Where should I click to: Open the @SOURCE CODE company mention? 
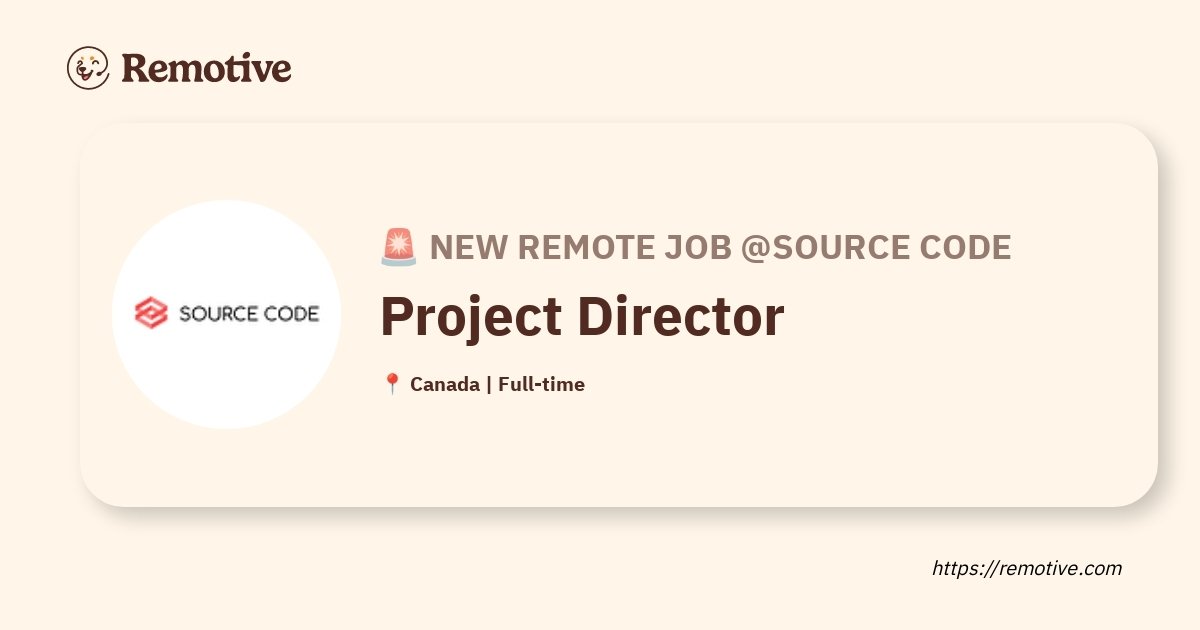click(x=876, y=247)
